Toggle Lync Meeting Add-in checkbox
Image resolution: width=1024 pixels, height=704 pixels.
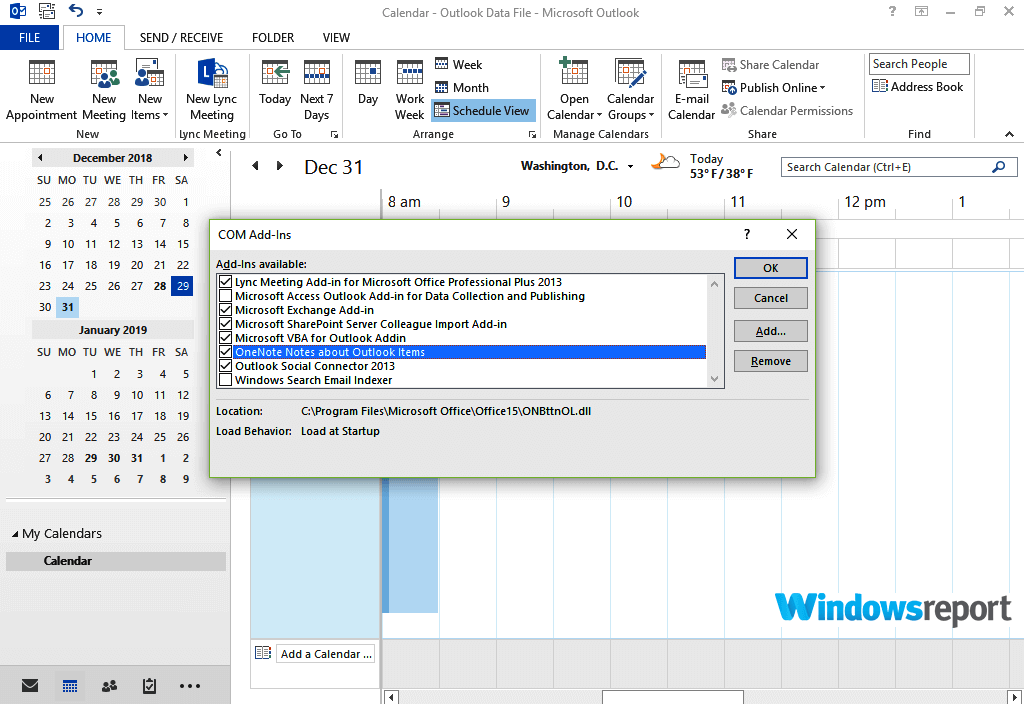coord(225,281)
